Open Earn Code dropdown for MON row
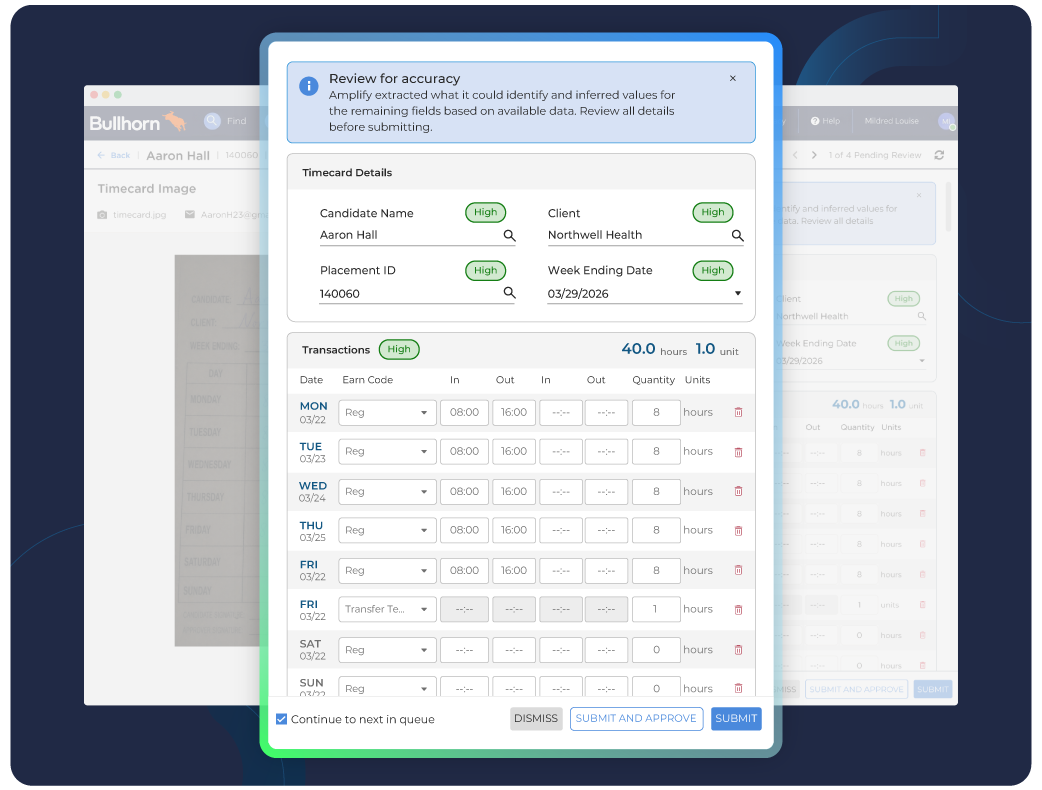 (387, 413)
